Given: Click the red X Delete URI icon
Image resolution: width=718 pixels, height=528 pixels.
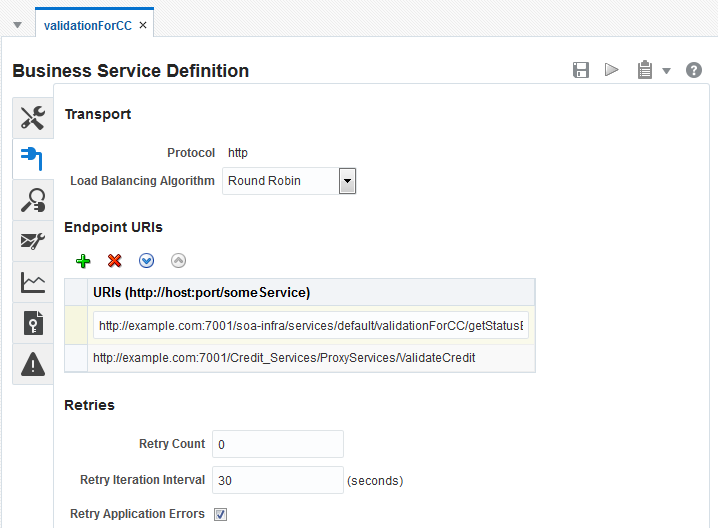Looking at the screenshot, I should tap(115, 261).
